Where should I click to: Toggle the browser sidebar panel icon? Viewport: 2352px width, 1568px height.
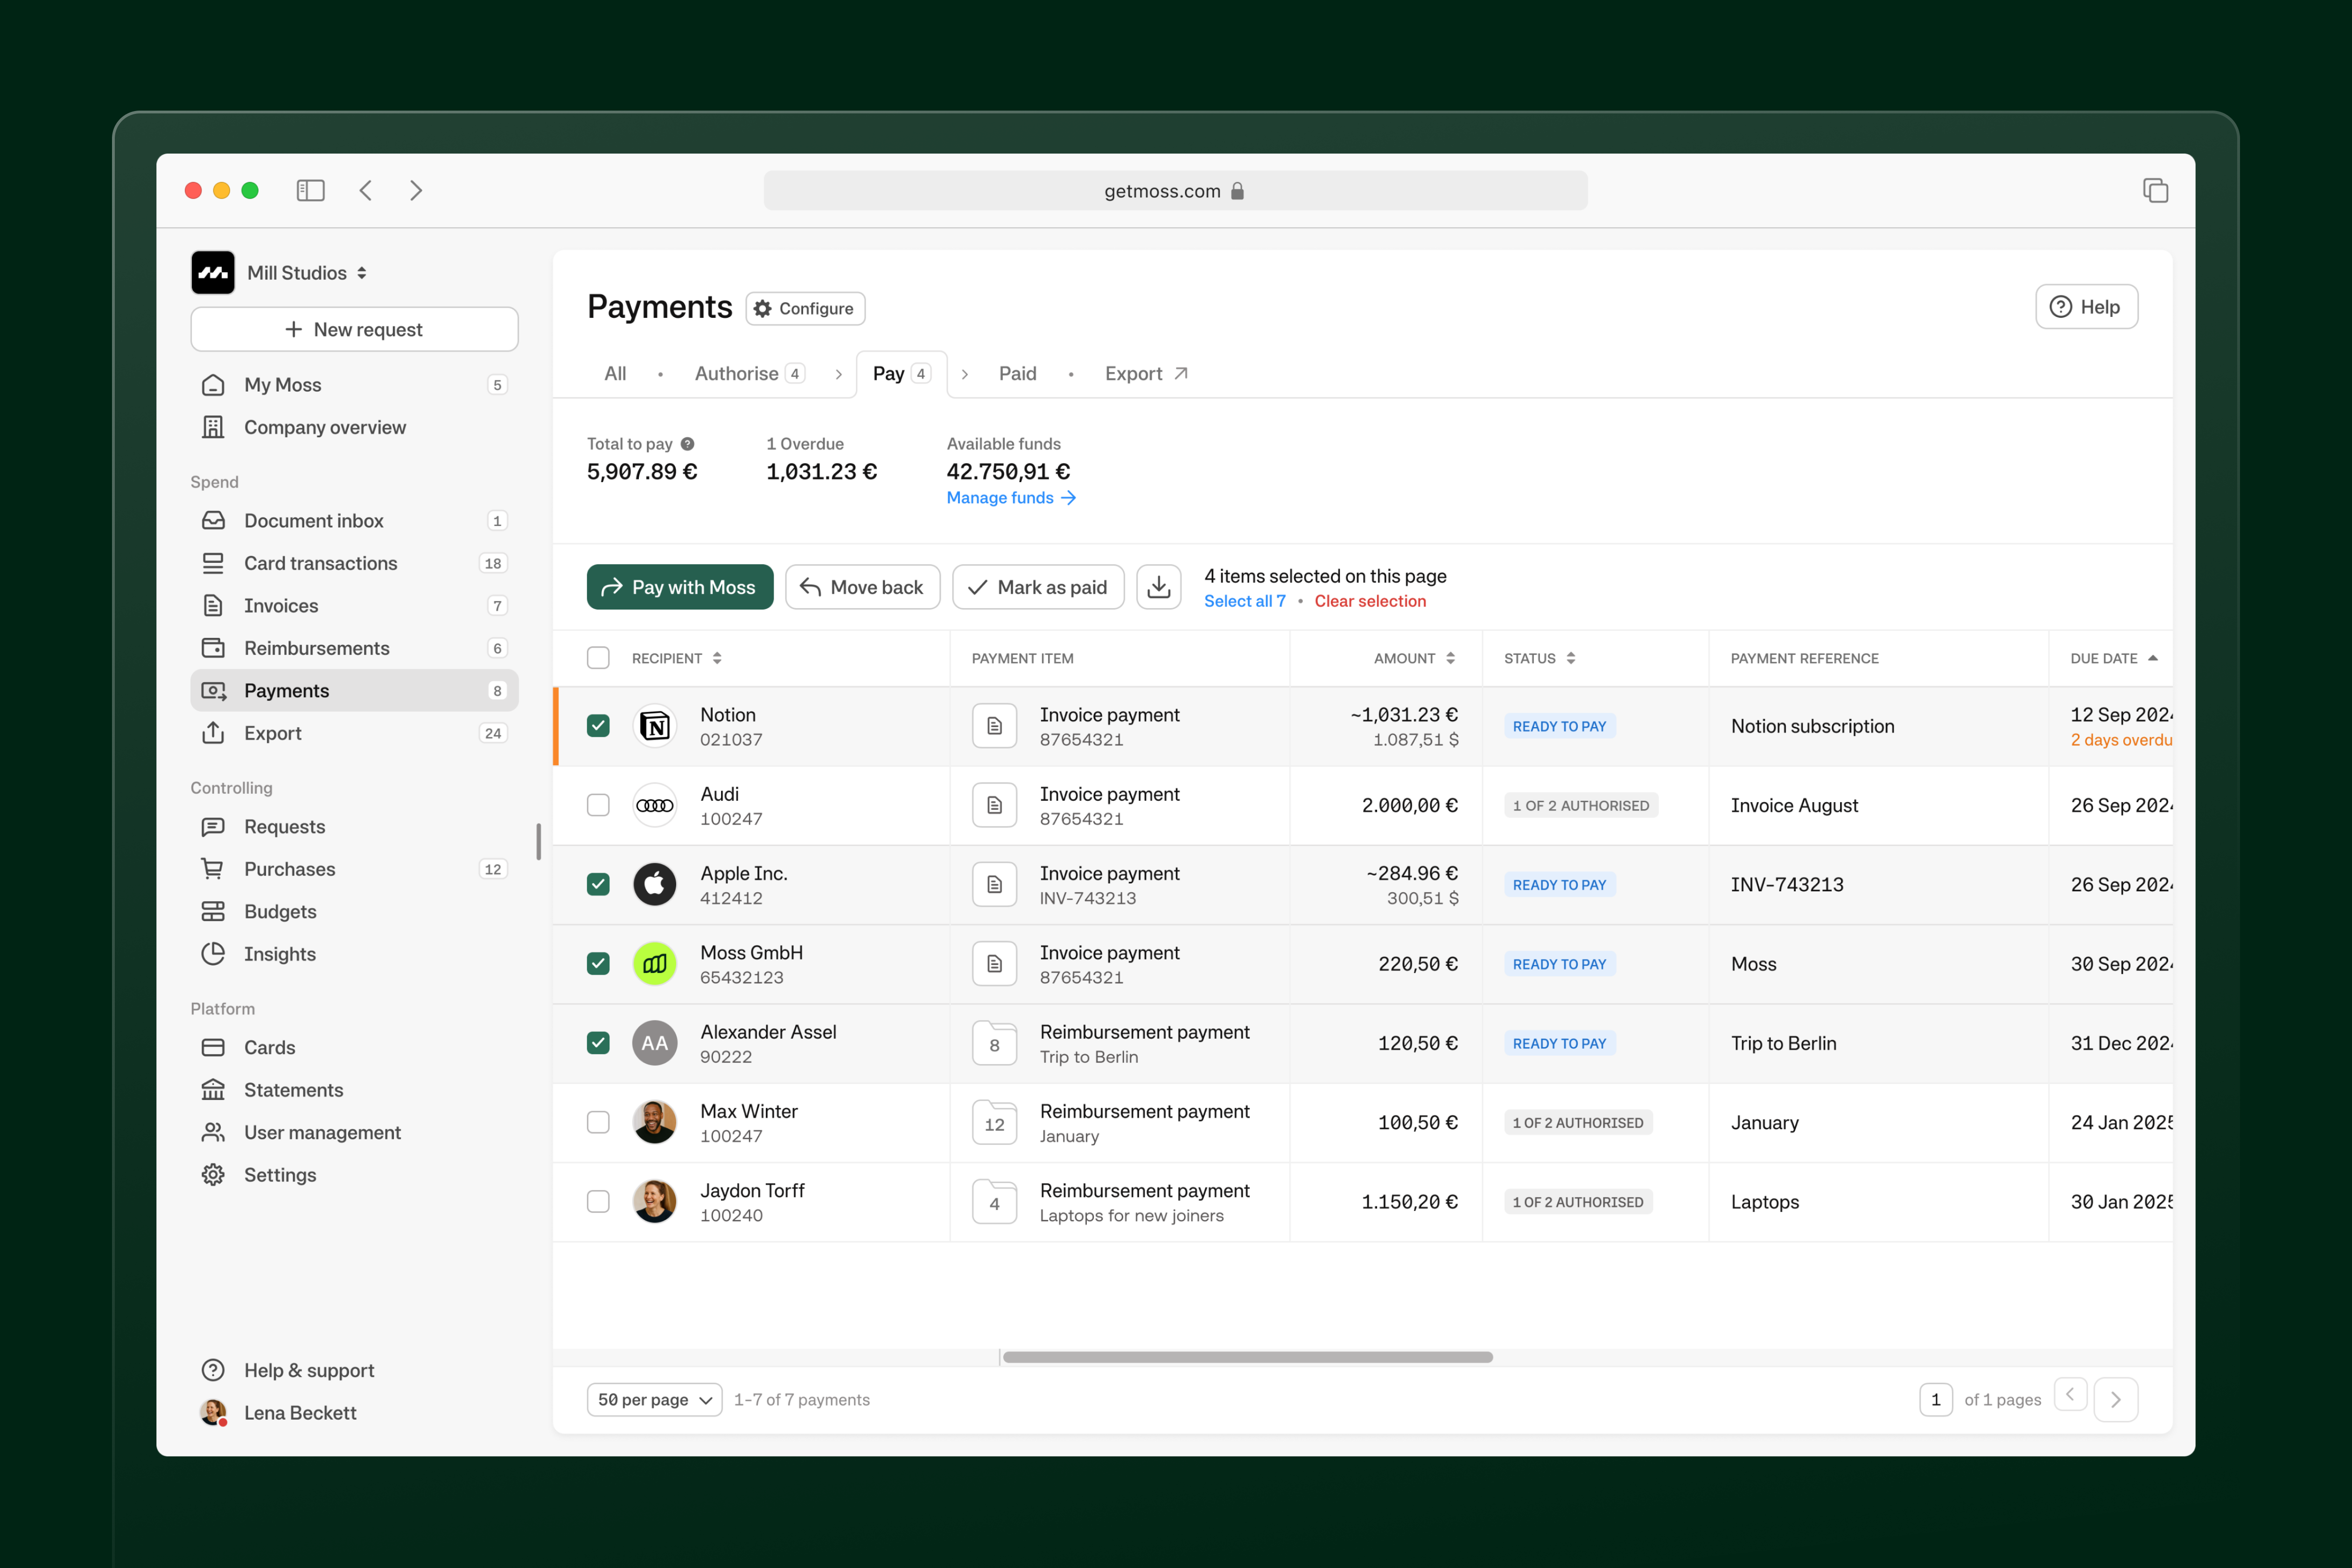coord(310,190)
